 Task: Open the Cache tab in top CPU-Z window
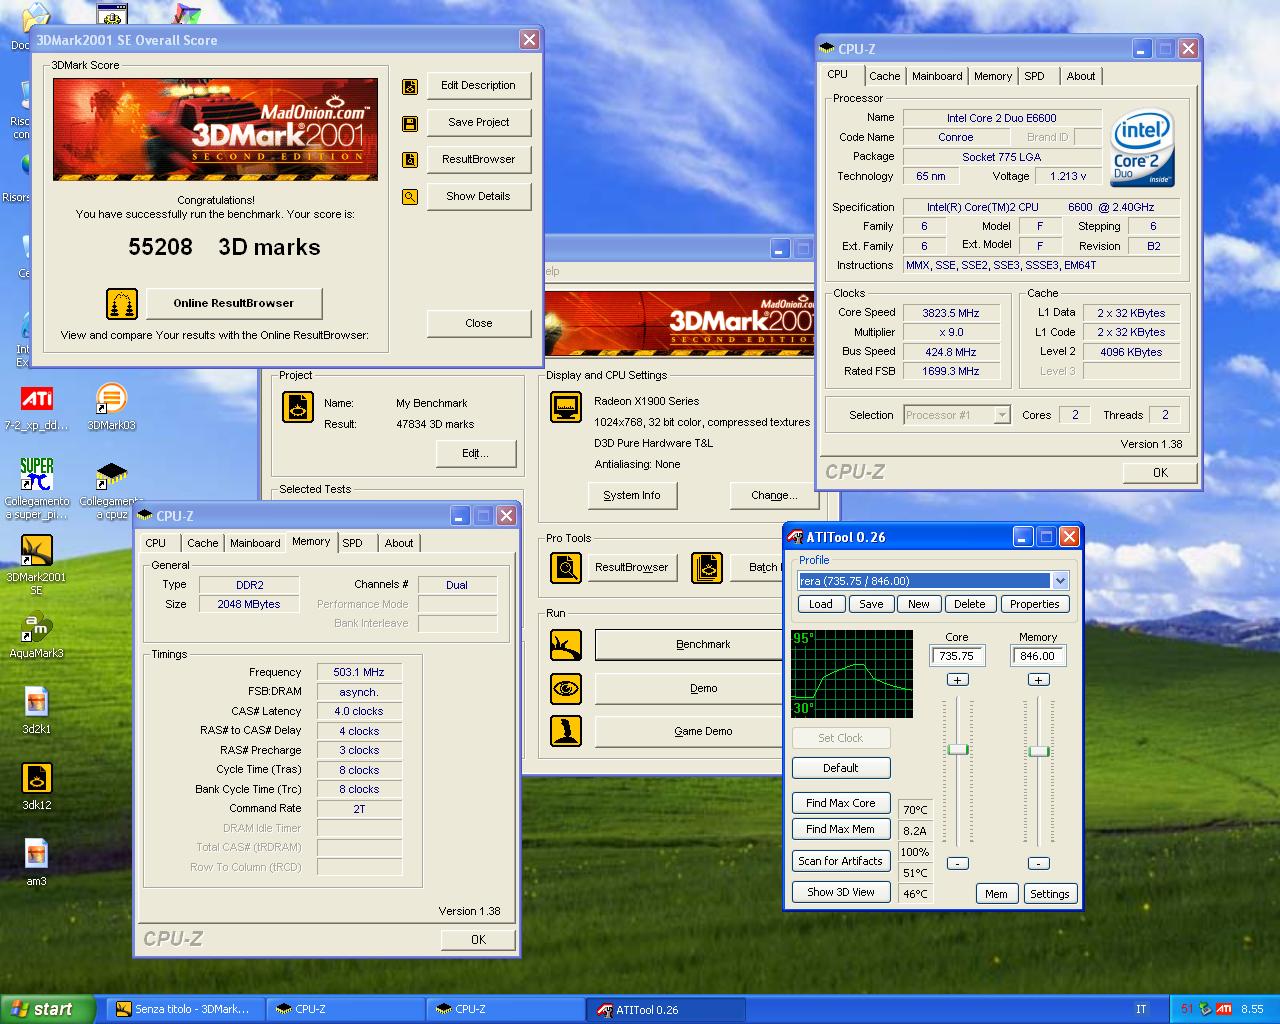coord(884,76)
